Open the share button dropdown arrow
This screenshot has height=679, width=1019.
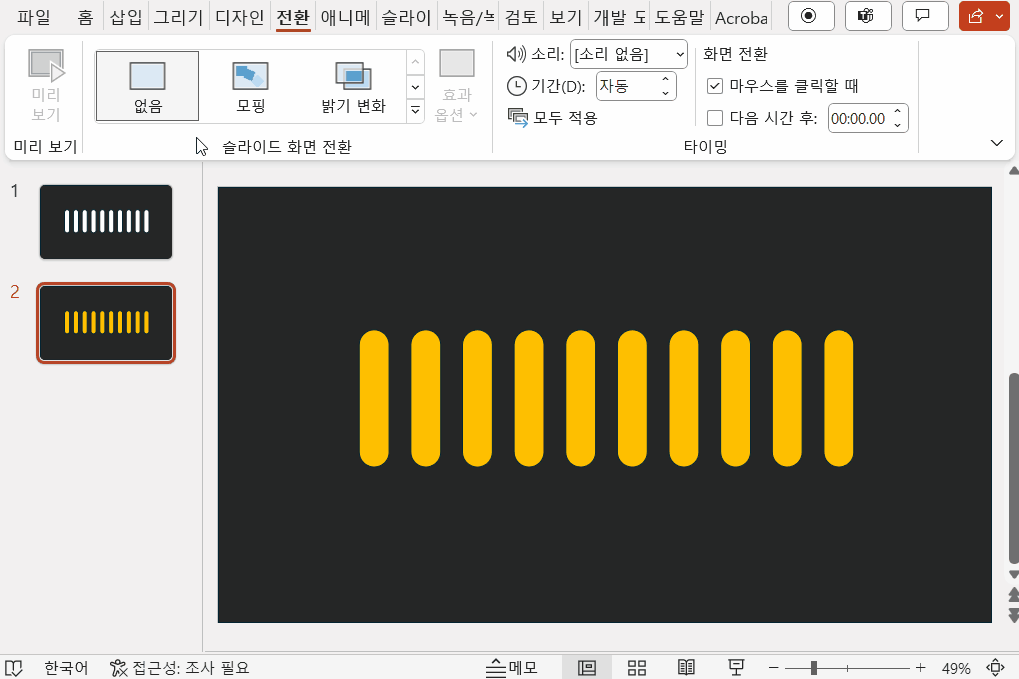pyautogui.click(x=1000, y=16)
